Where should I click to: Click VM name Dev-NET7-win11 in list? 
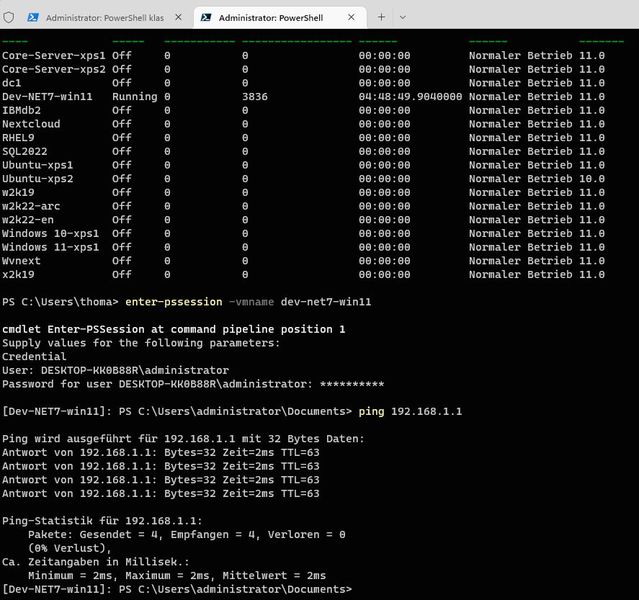(x=47, y=97)
